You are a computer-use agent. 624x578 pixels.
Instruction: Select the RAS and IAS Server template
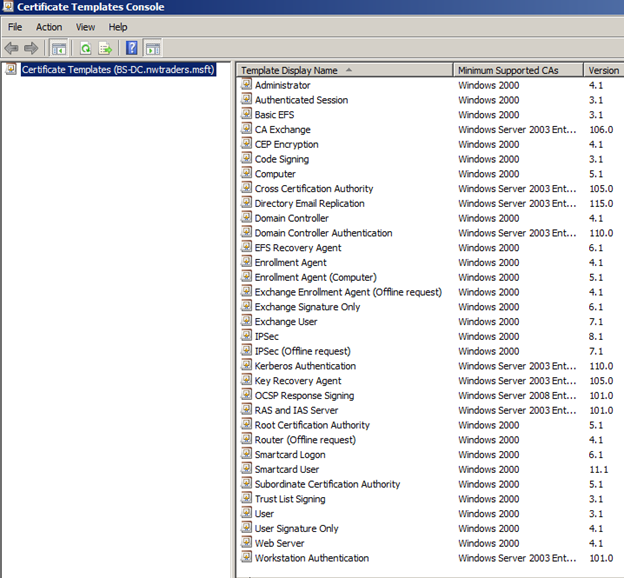point(296,410)
